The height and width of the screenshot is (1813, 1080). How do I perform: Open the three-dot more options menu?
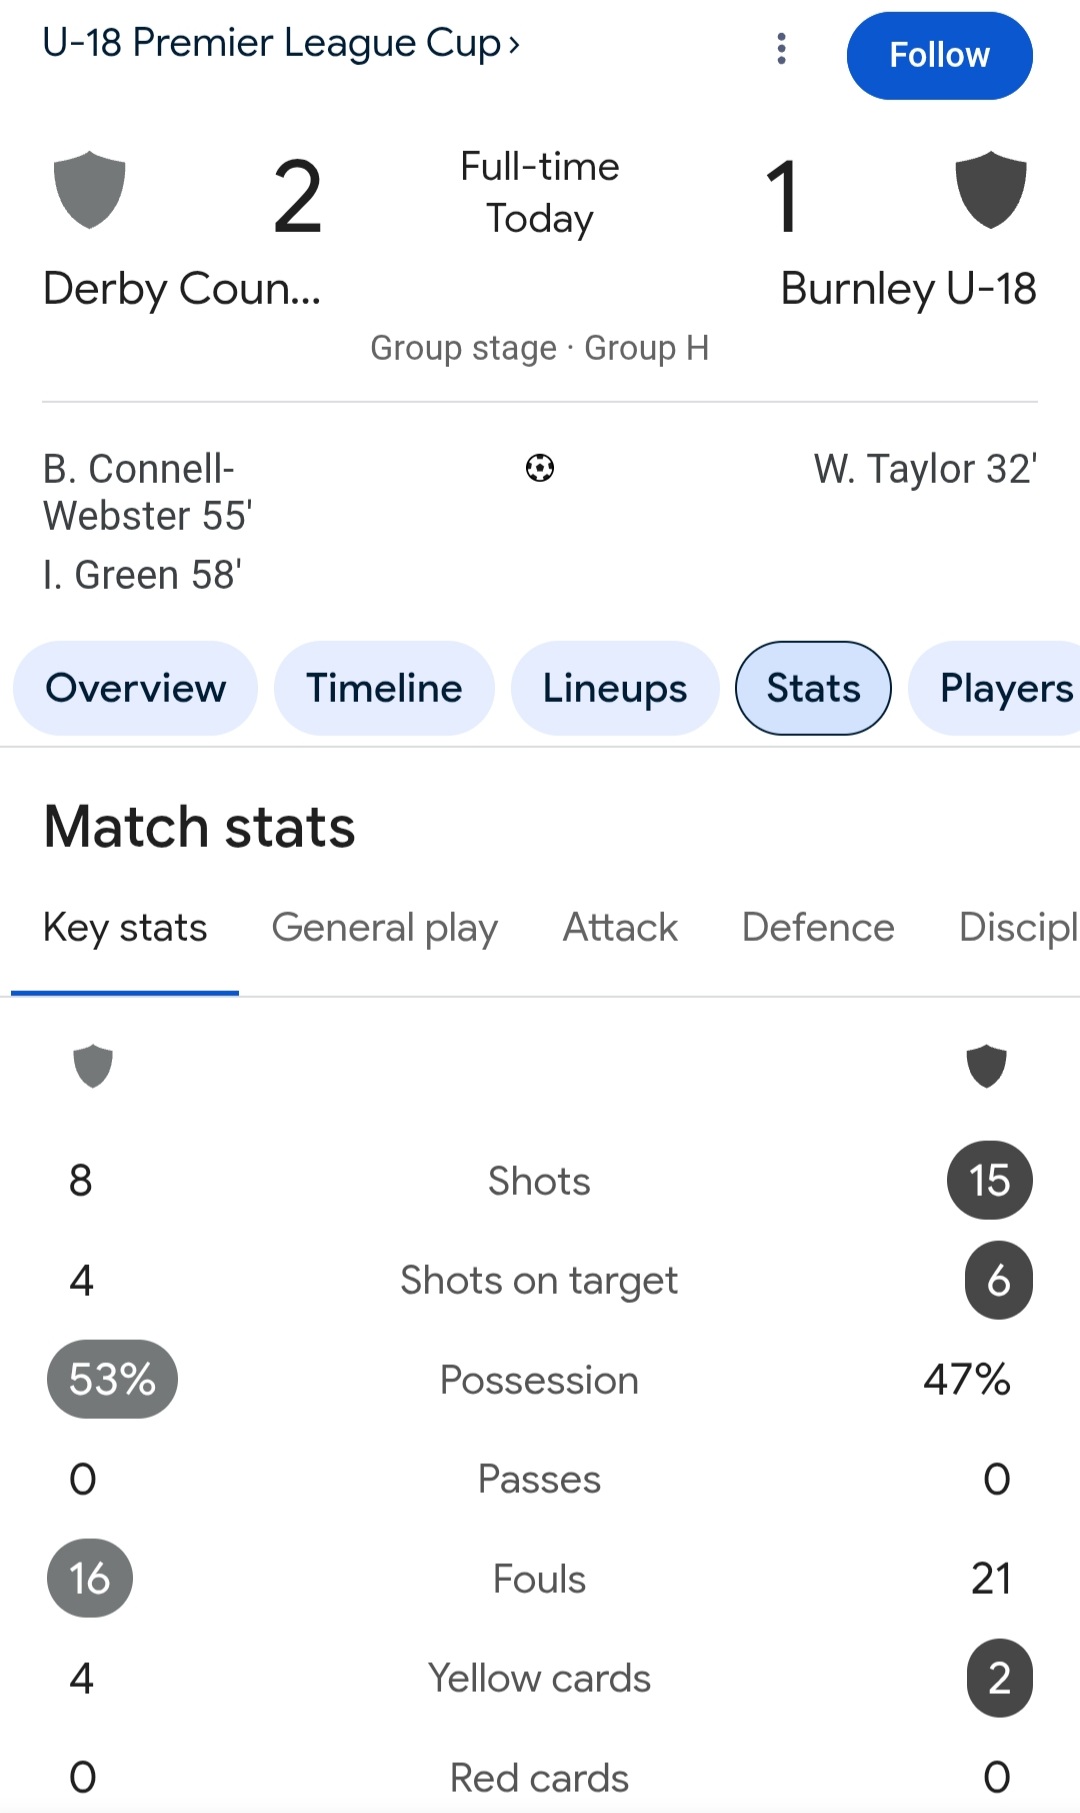(781, 48)
